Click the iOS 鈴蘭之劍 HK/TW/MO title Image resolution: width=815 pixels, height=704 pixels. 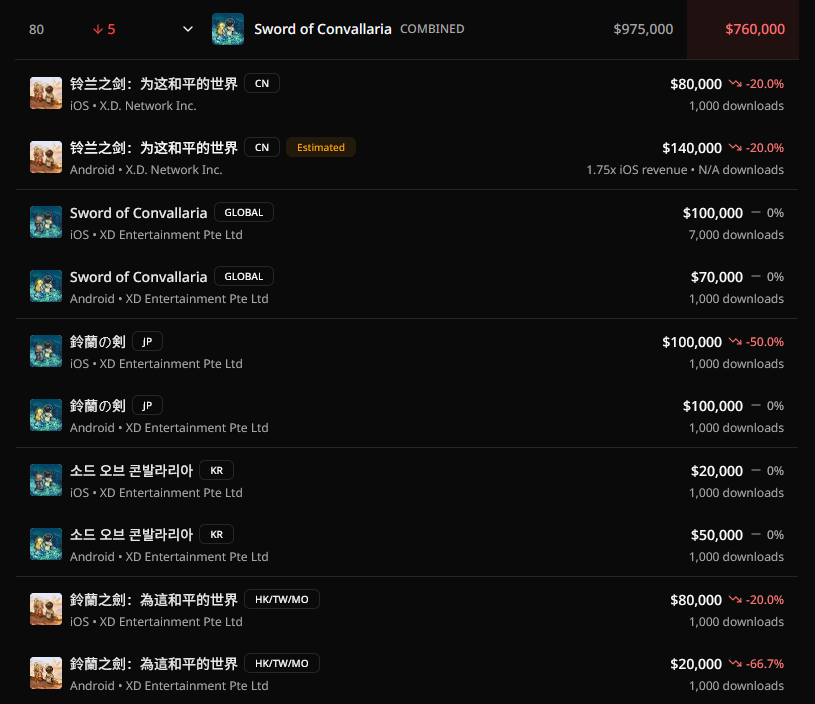click(153, 599)
